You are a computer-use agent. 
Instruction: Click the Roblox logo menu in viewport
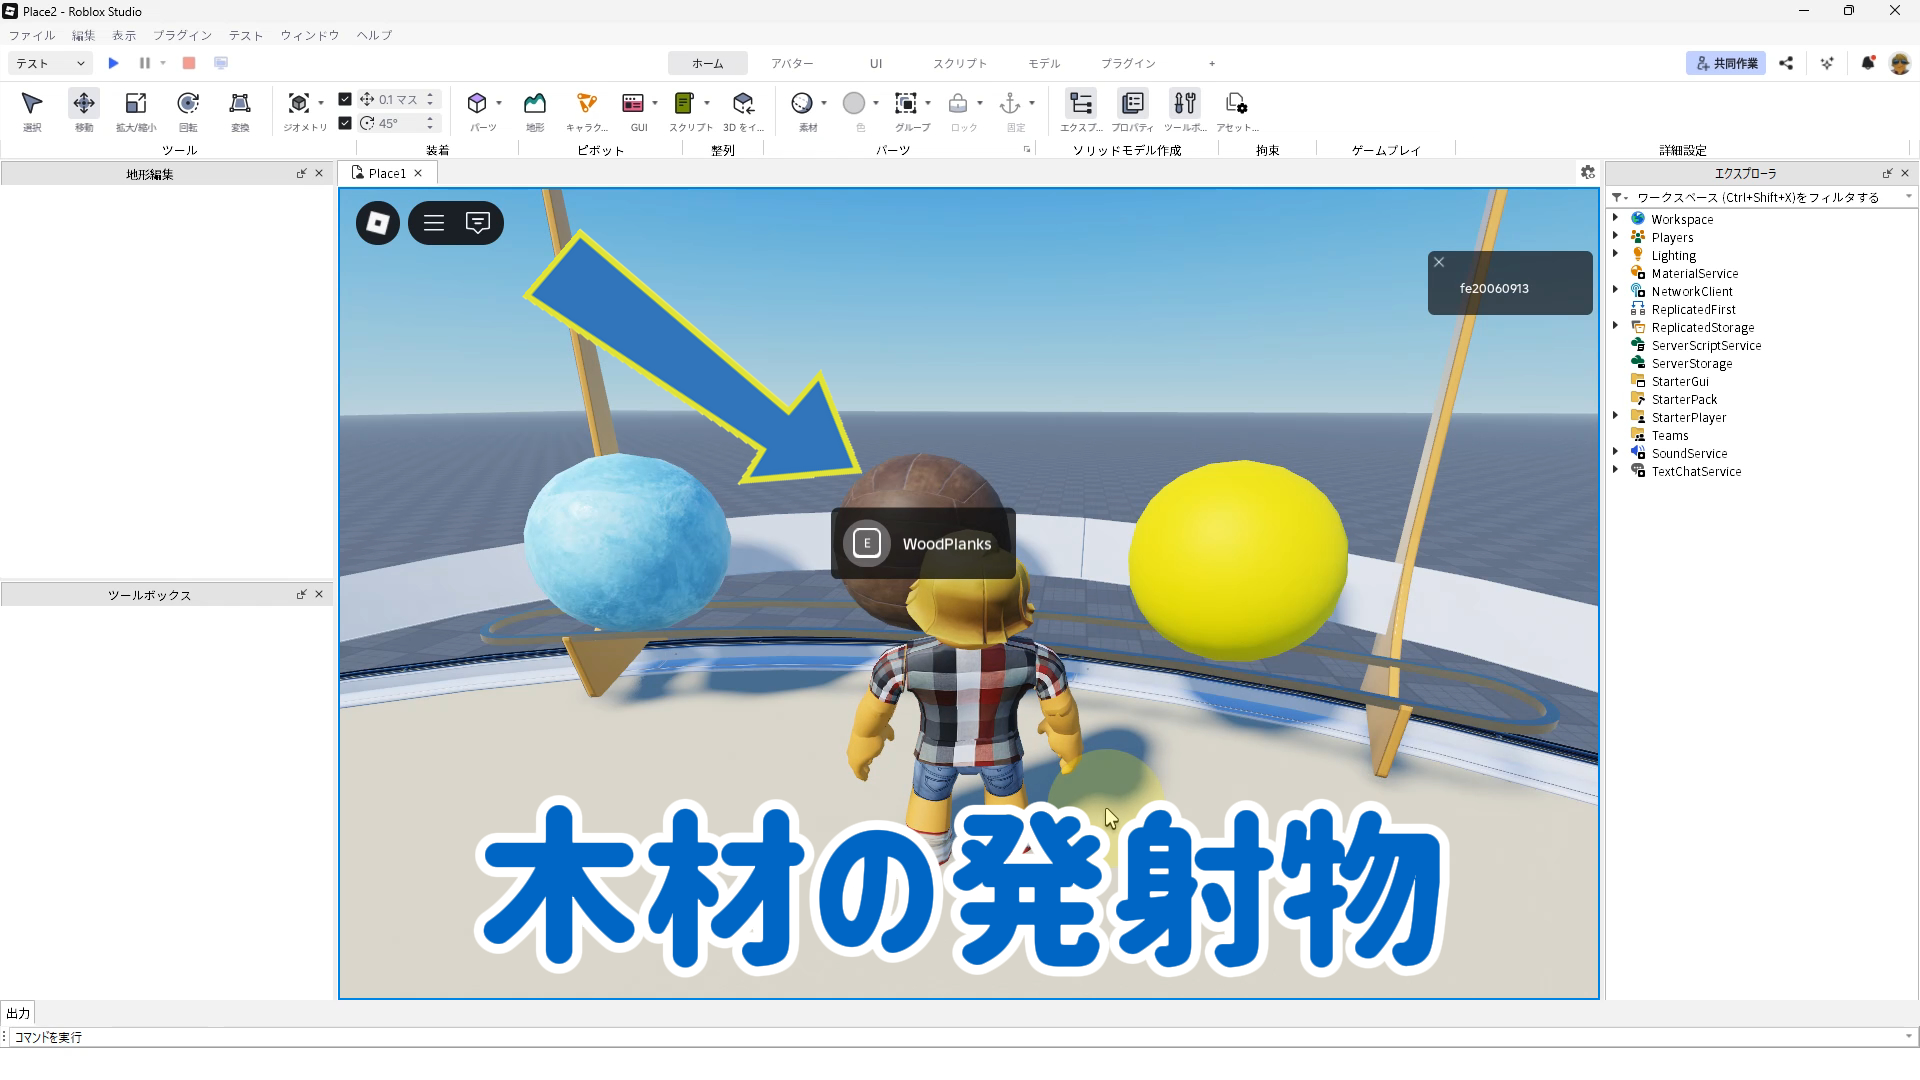(x=378, y=223)
